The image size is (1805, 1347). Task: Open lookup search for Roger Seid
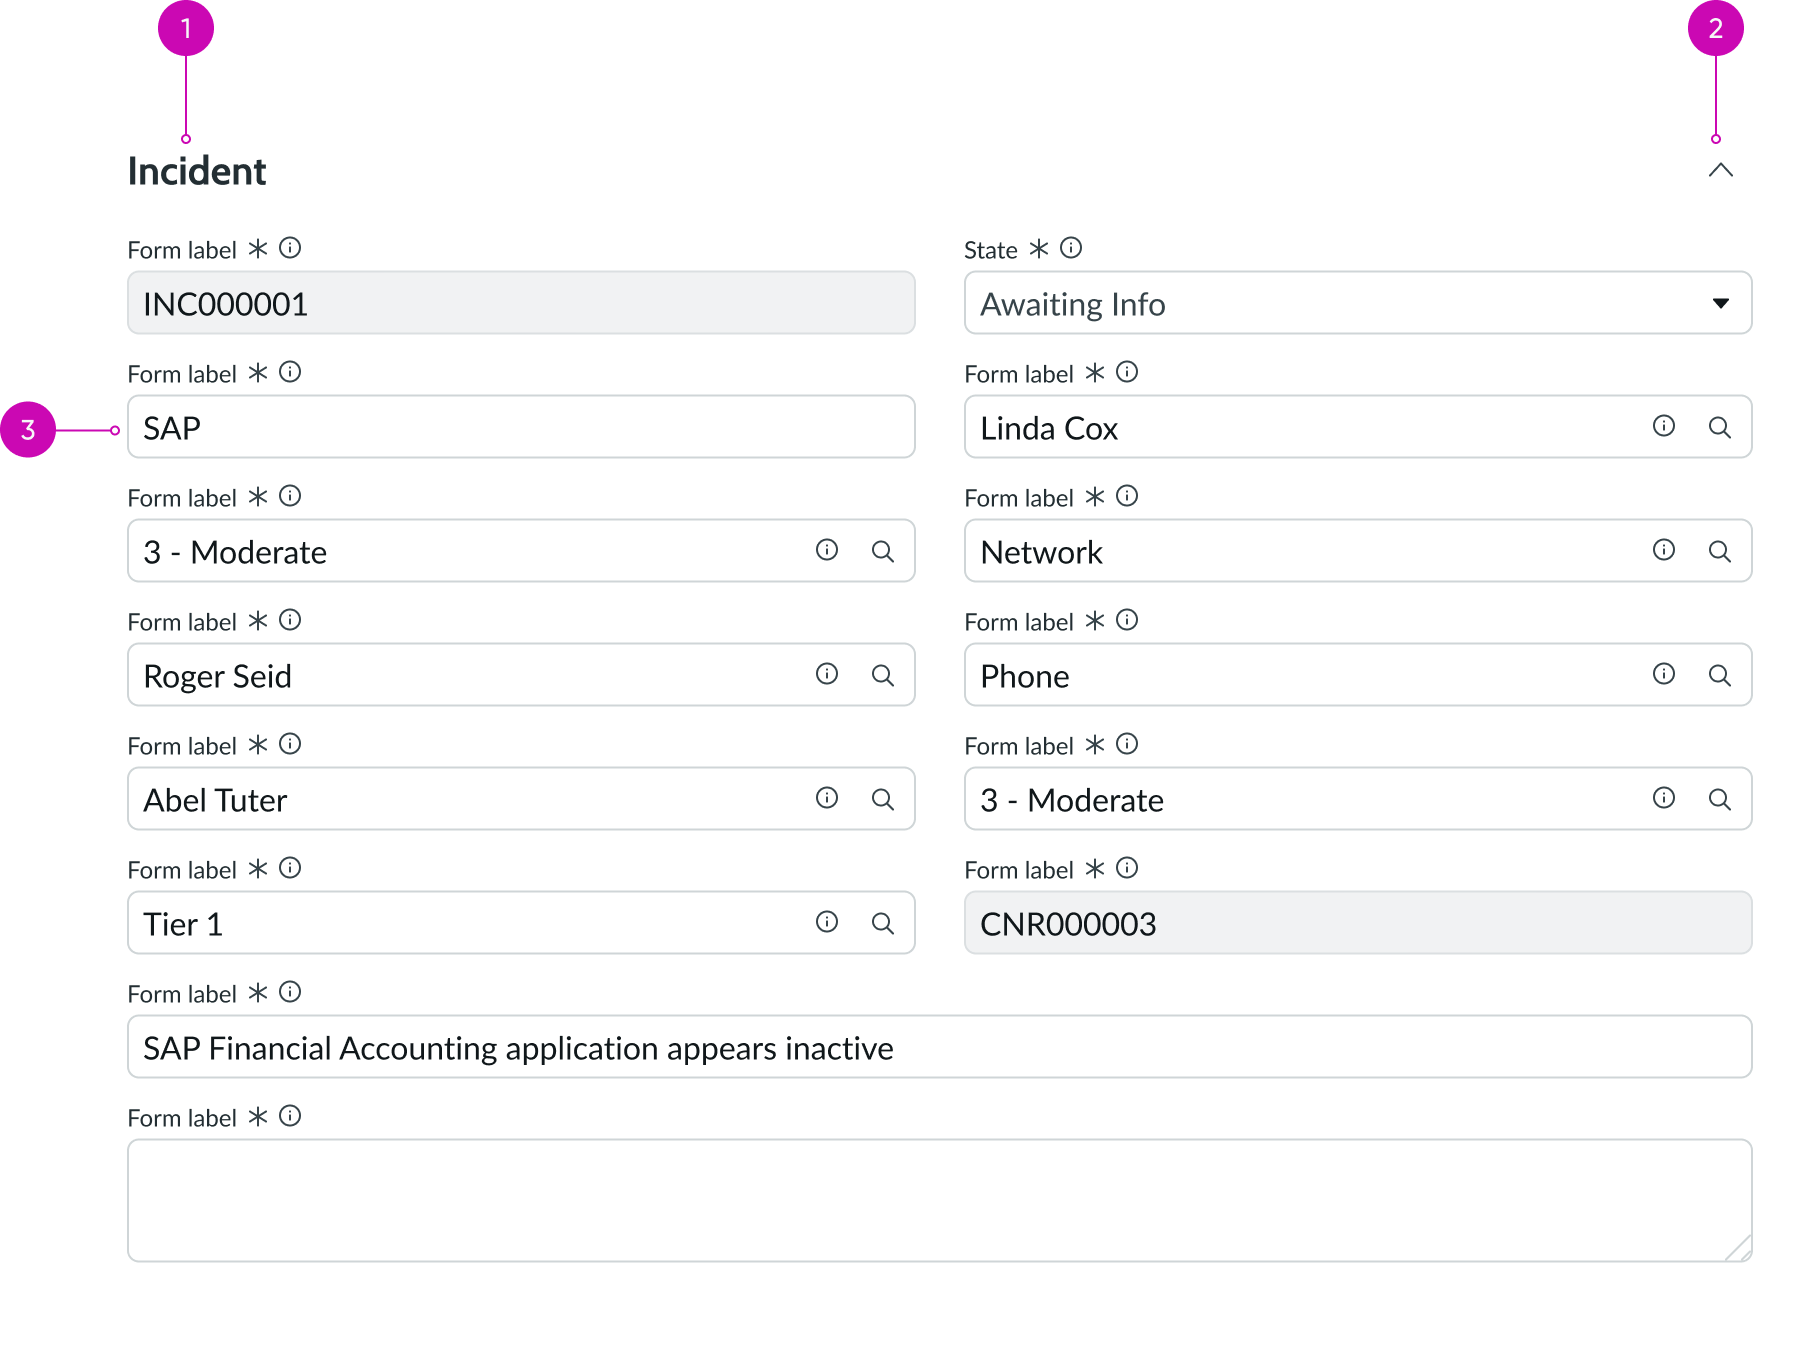[882, 675]
